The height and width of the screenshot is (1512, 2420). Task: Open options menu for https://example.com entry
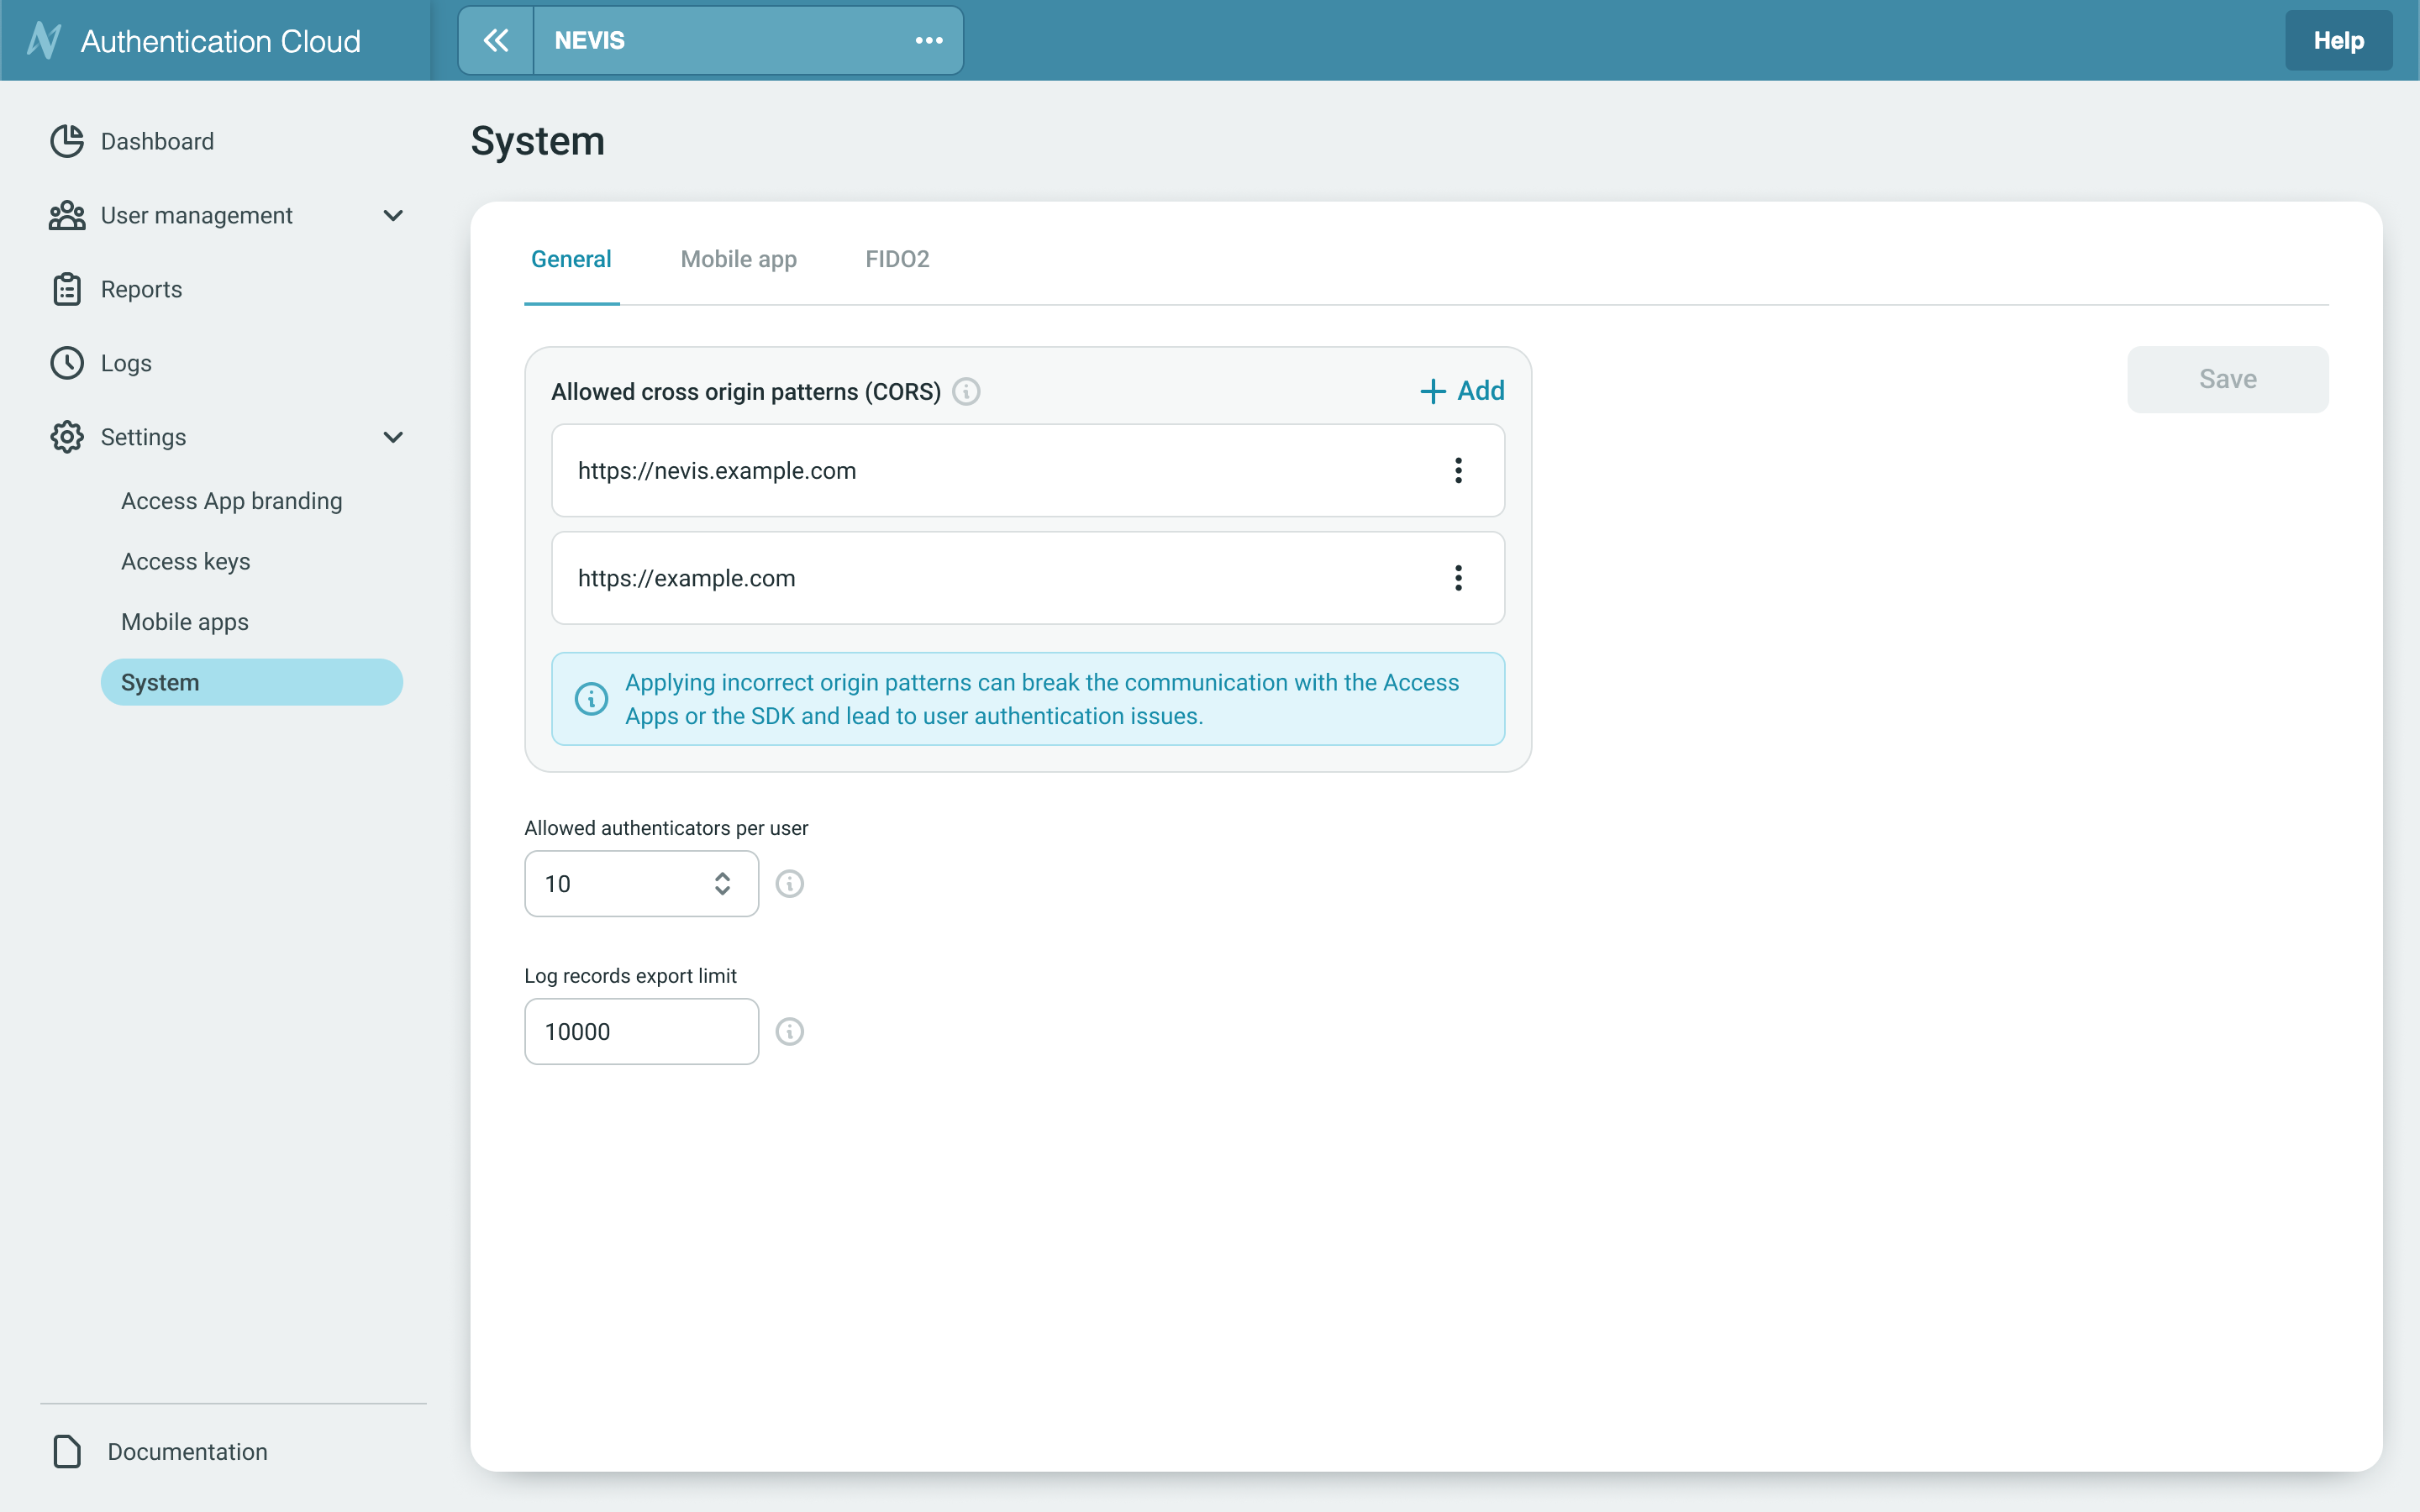(x=1458, y=578)
